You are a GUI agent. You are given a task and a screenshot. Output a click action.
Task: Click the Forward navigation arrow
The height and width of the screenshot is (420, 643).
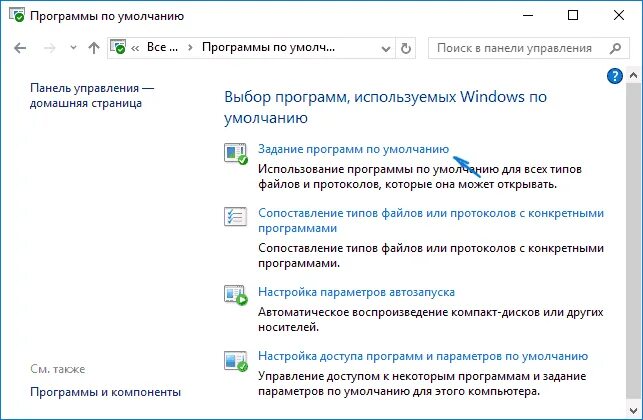click(50, 48)
